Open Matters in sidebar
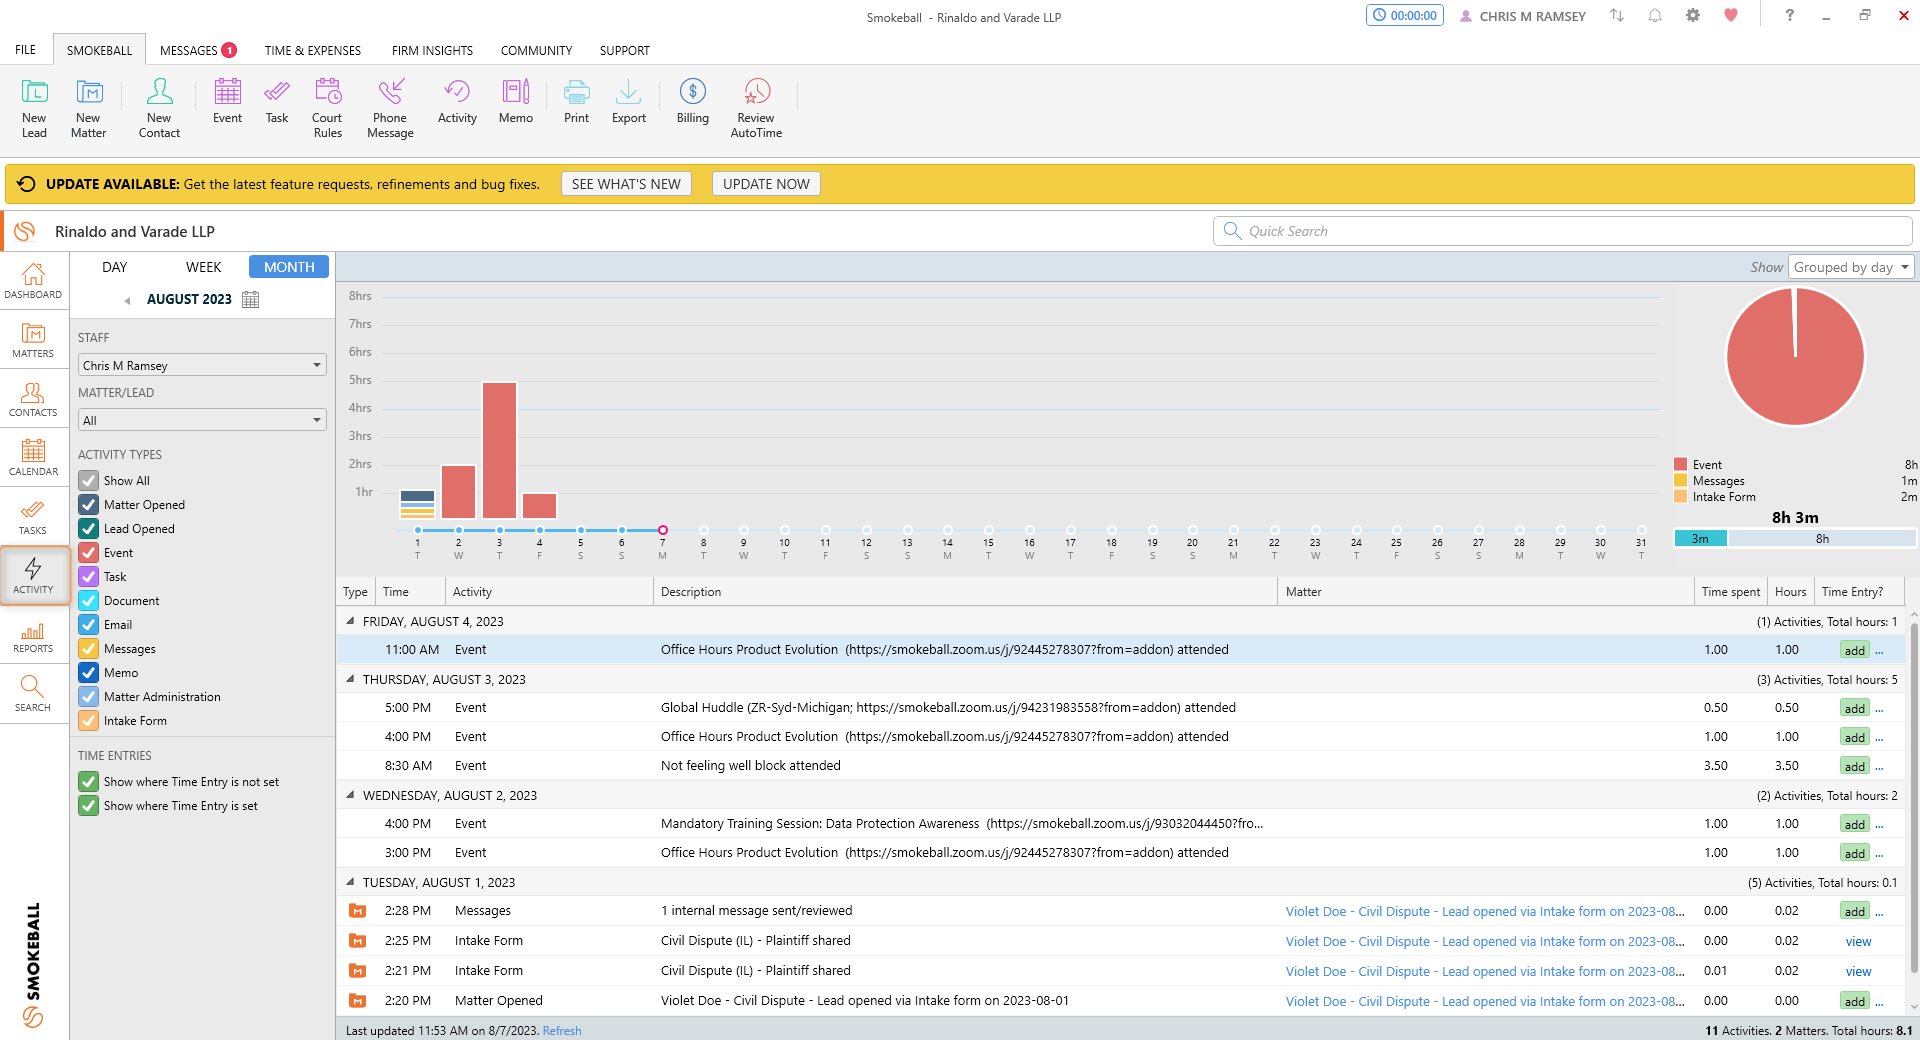The image size is (1920, 1040). [33, 340]
